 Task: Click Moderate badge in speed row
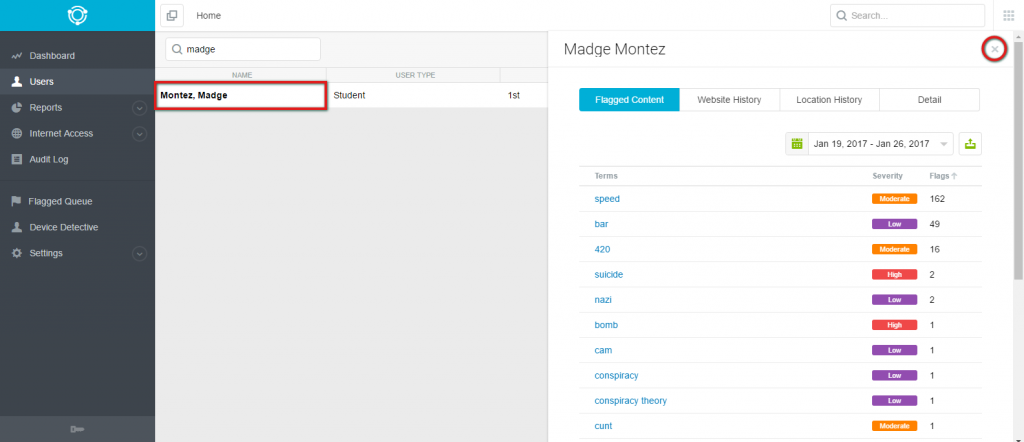pos(894,199)
